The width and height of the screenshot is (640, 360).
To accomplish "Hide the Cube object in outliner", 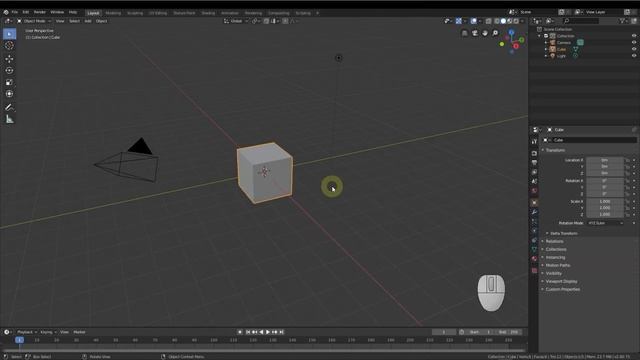I will [x=634, y=49].
